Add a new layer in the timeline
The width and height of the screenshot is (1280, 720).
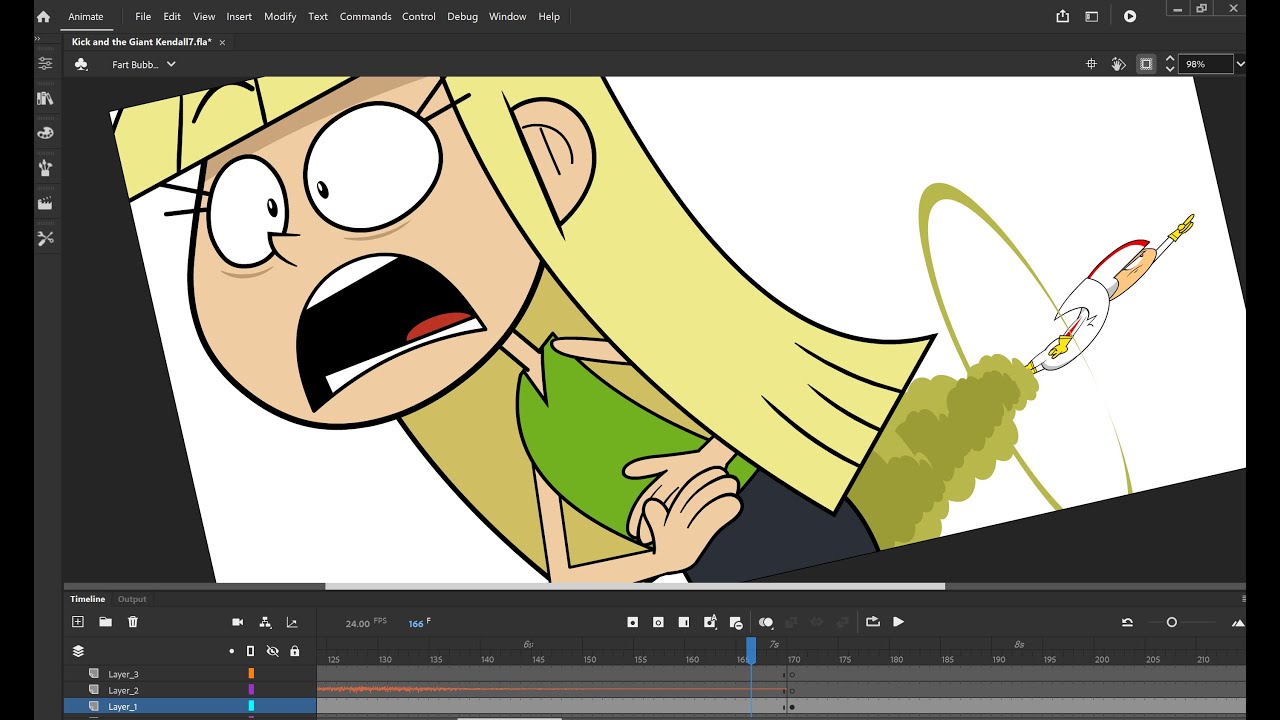[x=78, y=622]
